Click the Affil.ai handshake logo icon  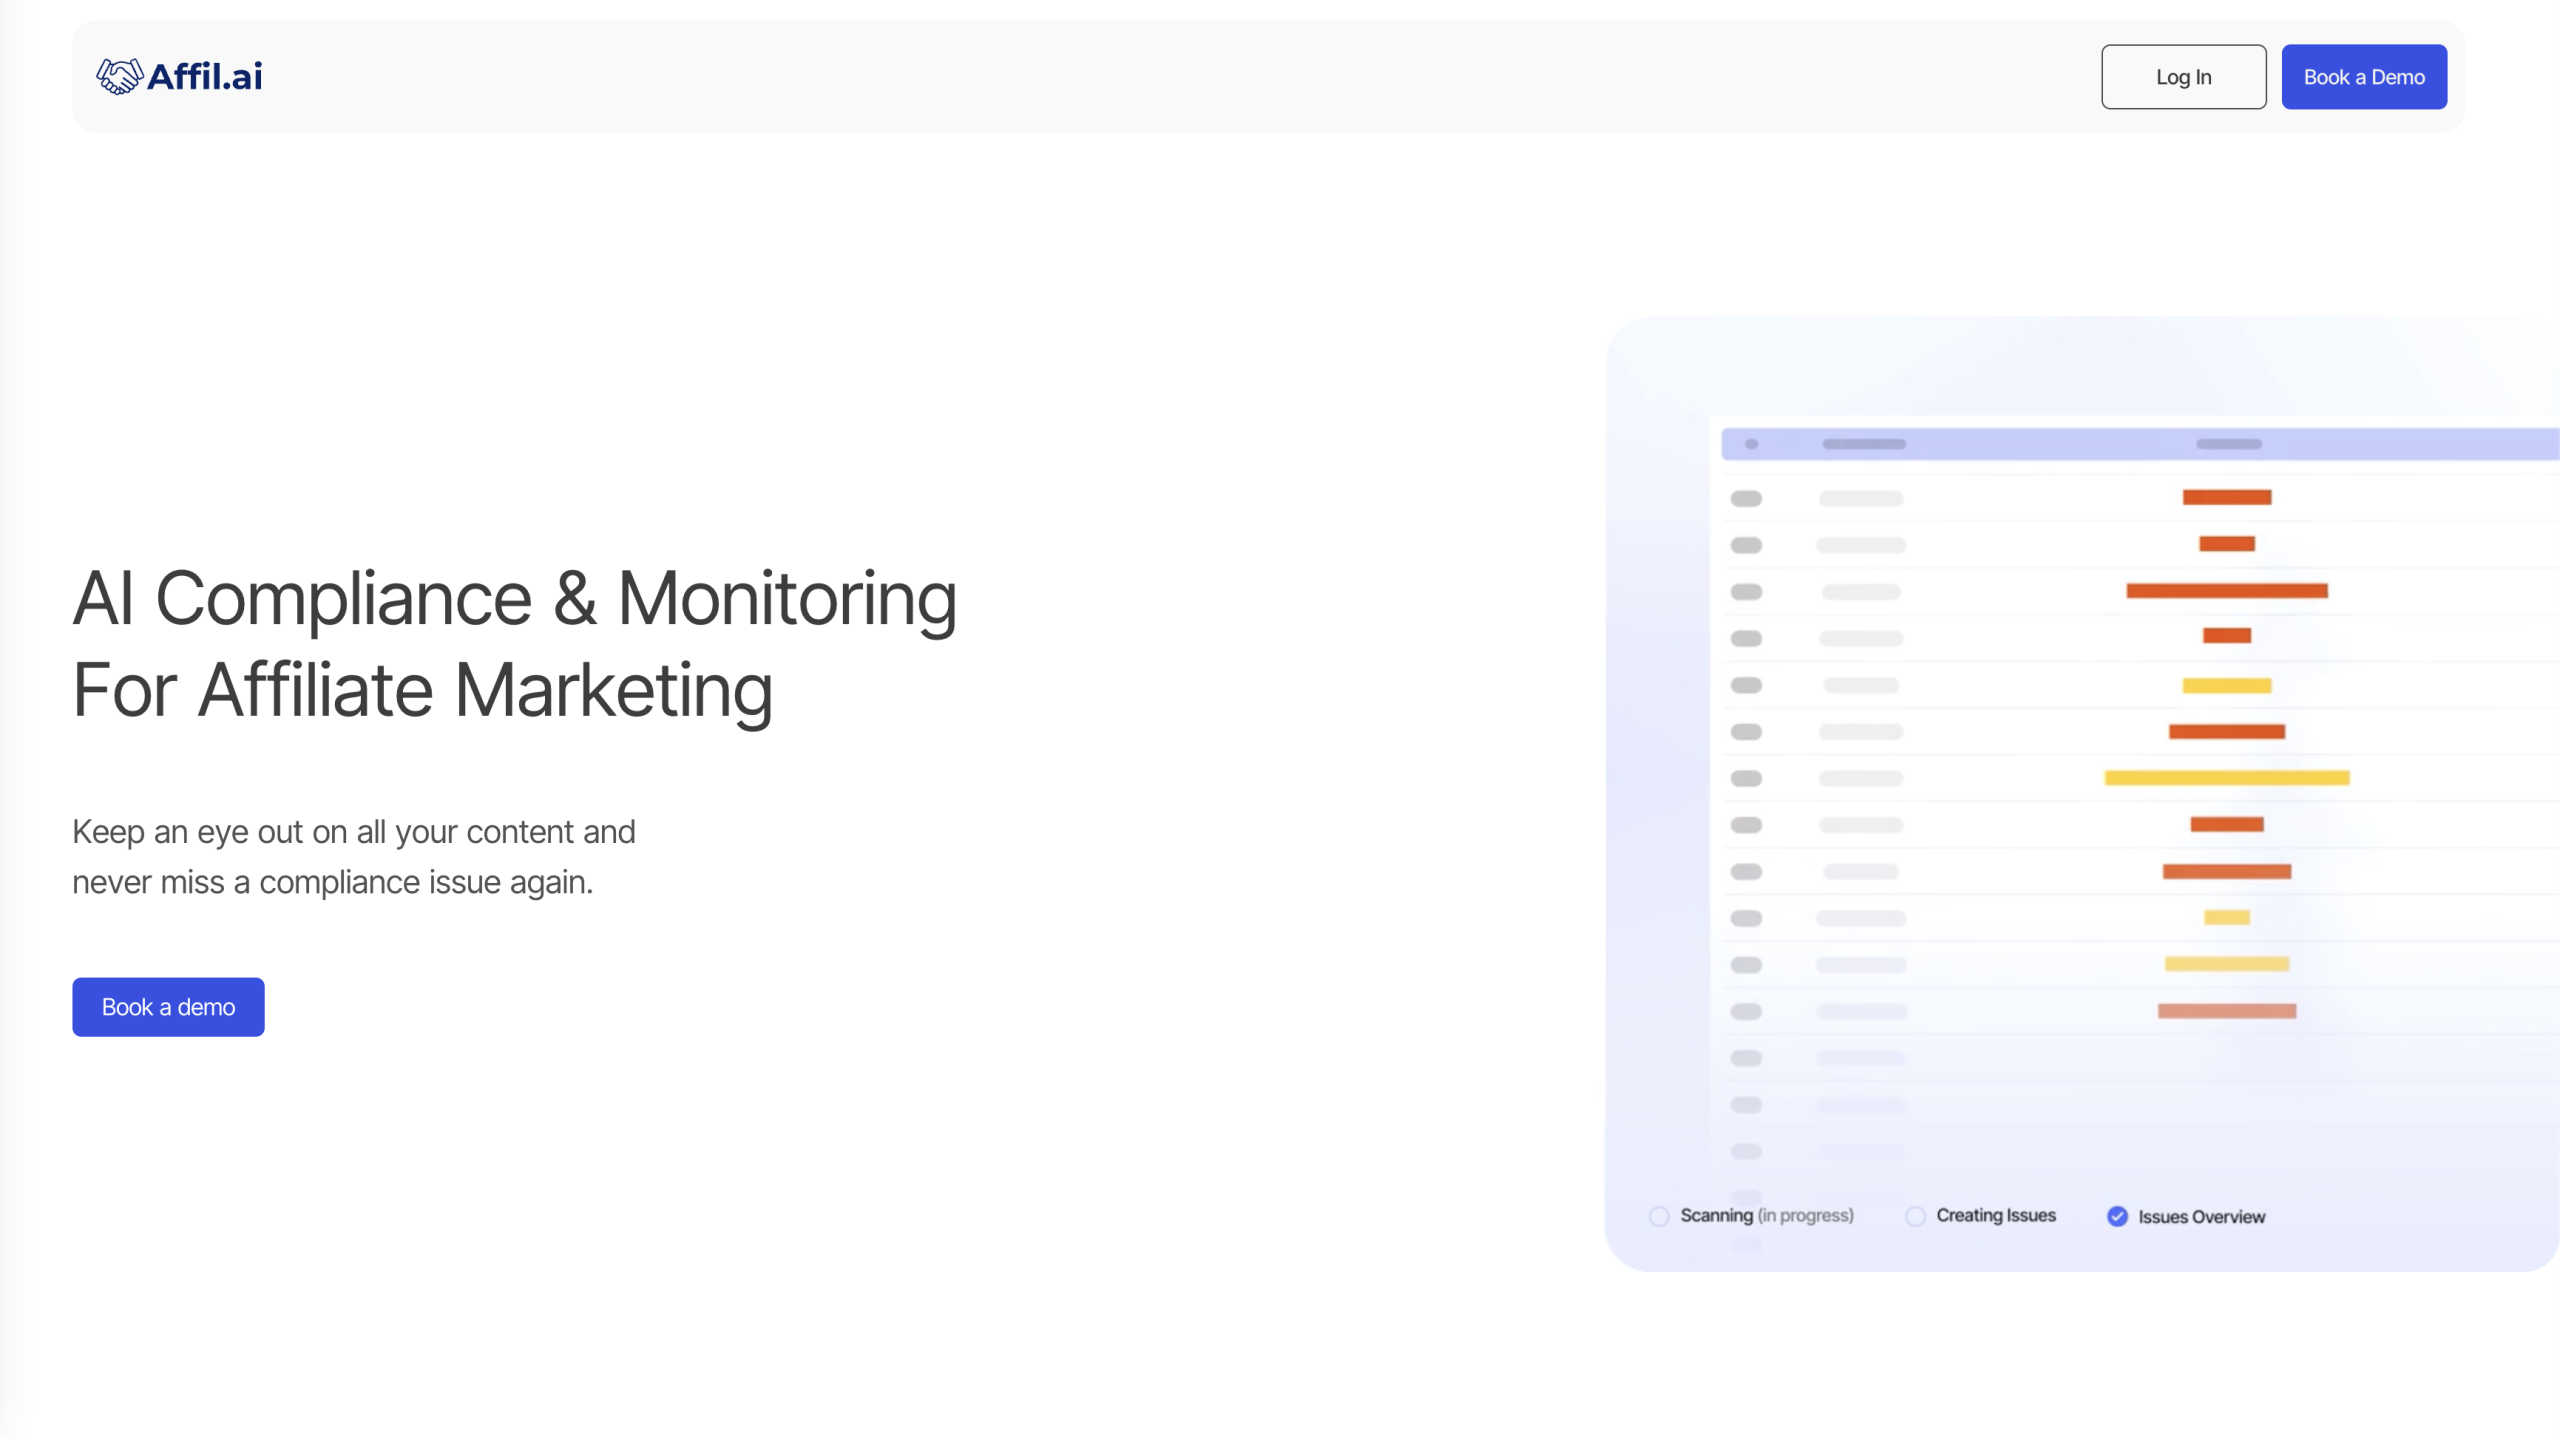119,76
